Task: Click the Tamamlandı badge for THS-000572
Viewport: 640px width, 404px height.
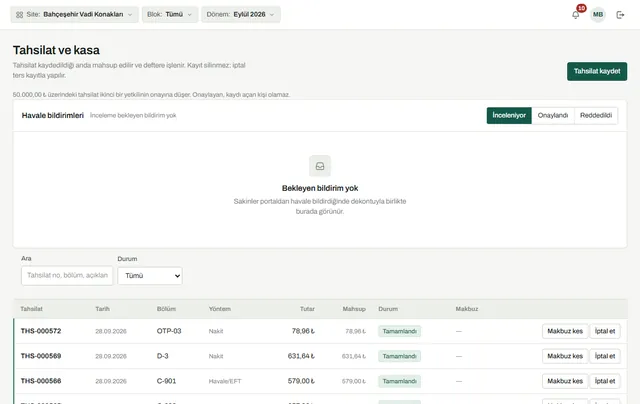Action: tap(399, 331)
